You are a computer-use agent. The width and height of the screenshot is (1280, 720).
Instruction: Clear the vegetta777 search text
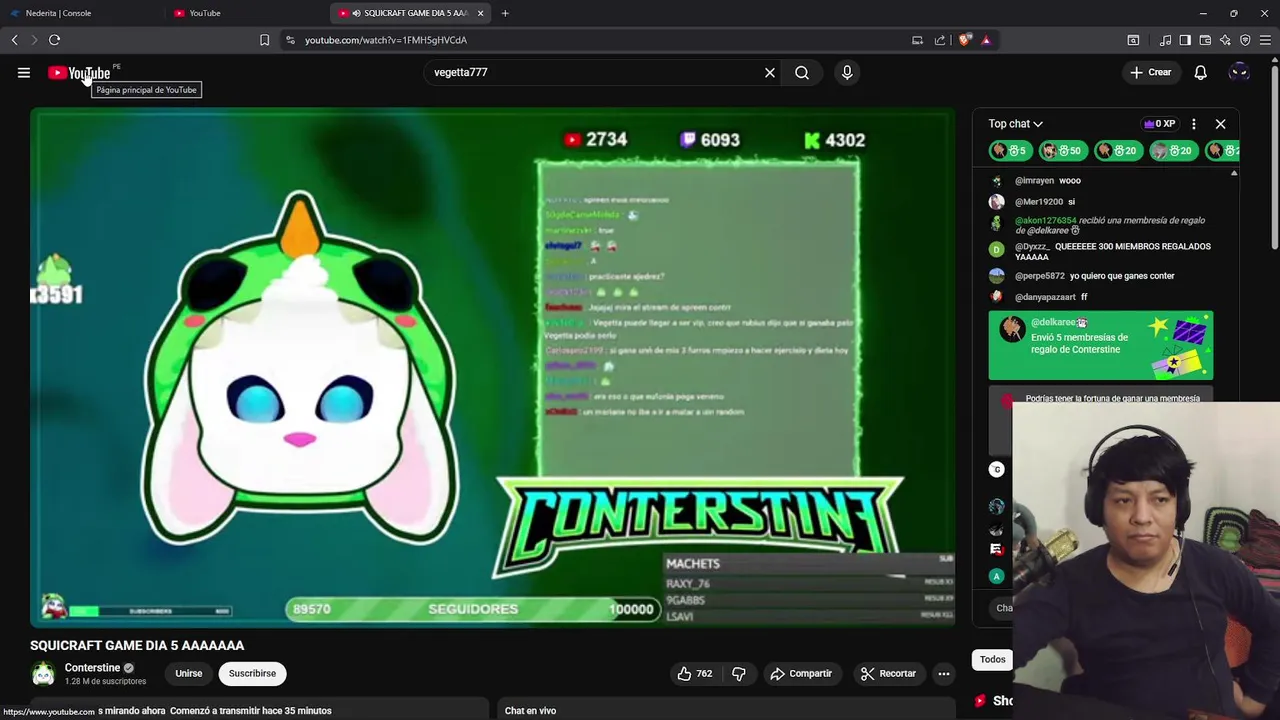tap(770, 72)
